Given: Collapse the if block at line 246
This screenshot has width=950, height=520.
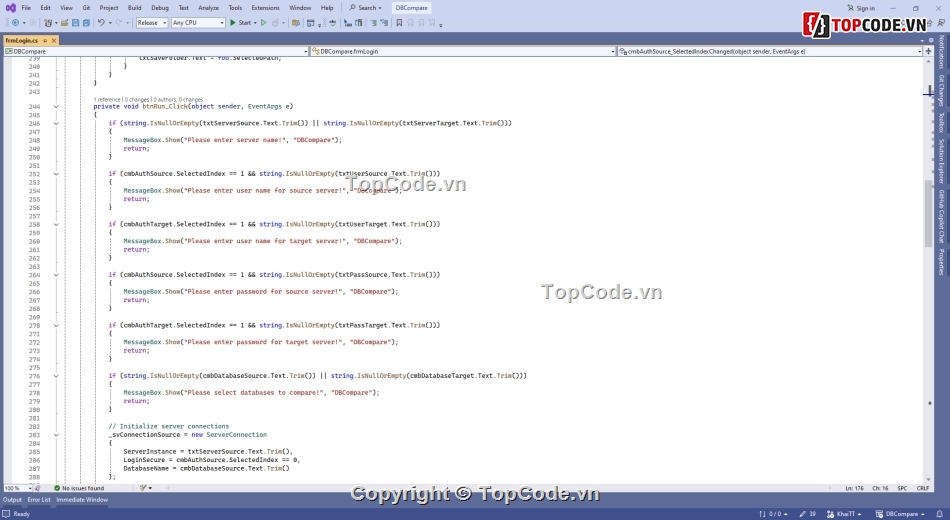Looking at the screenshot, I should (56, 124).
